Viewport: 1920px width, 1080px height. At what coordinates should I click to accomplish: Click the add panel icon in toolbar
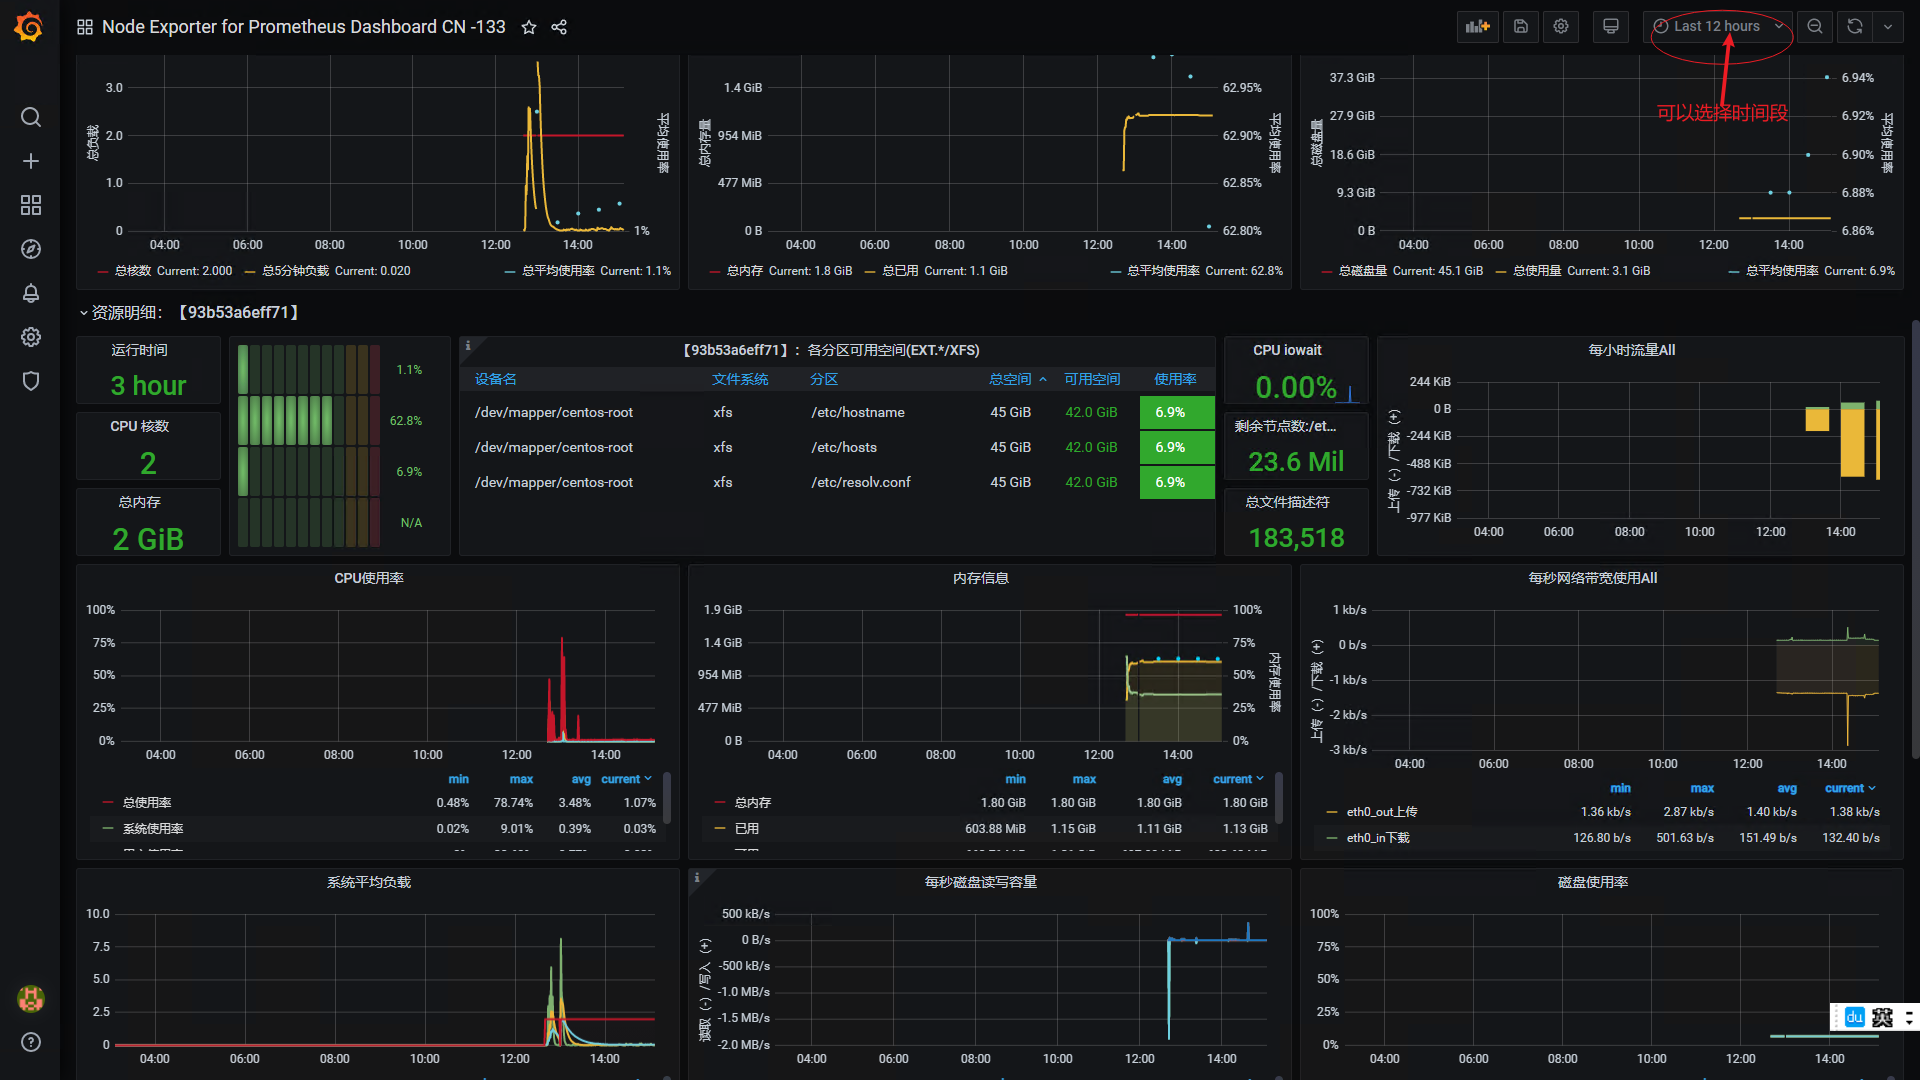[1478, 27]
